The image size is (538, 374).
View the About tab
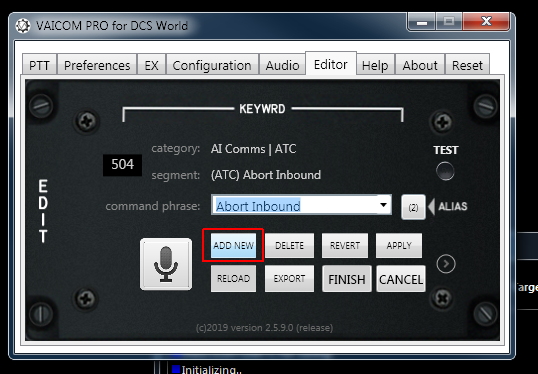pyautogui.click(x=420, y=65)
